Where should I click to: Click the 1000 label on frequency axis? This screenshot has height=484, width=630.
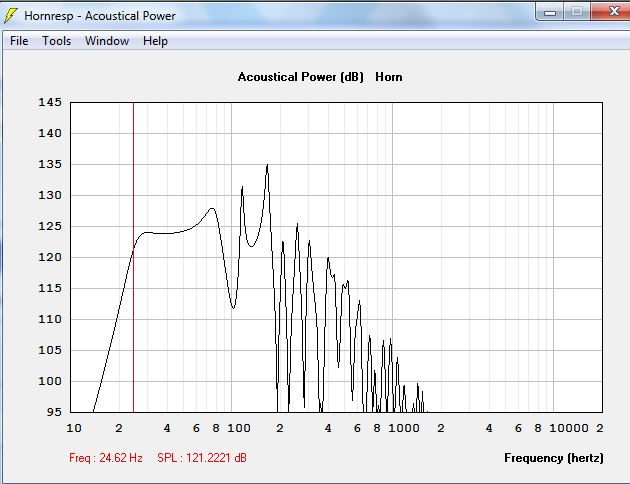coord(404,428)
